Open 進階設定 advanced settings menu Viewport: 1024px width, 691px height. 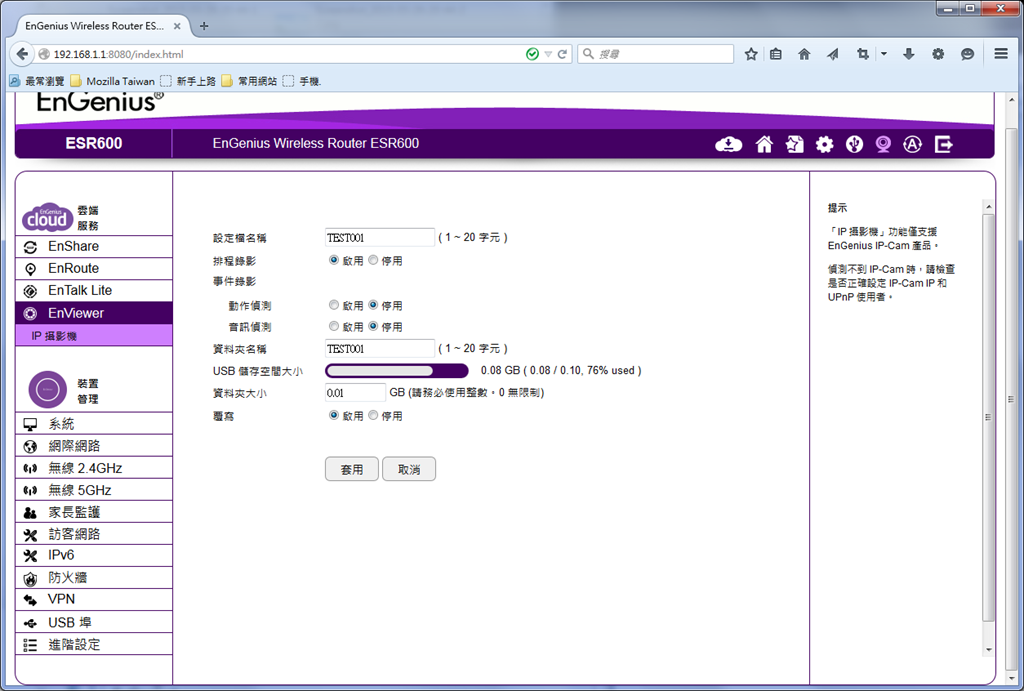coord(93,645)
